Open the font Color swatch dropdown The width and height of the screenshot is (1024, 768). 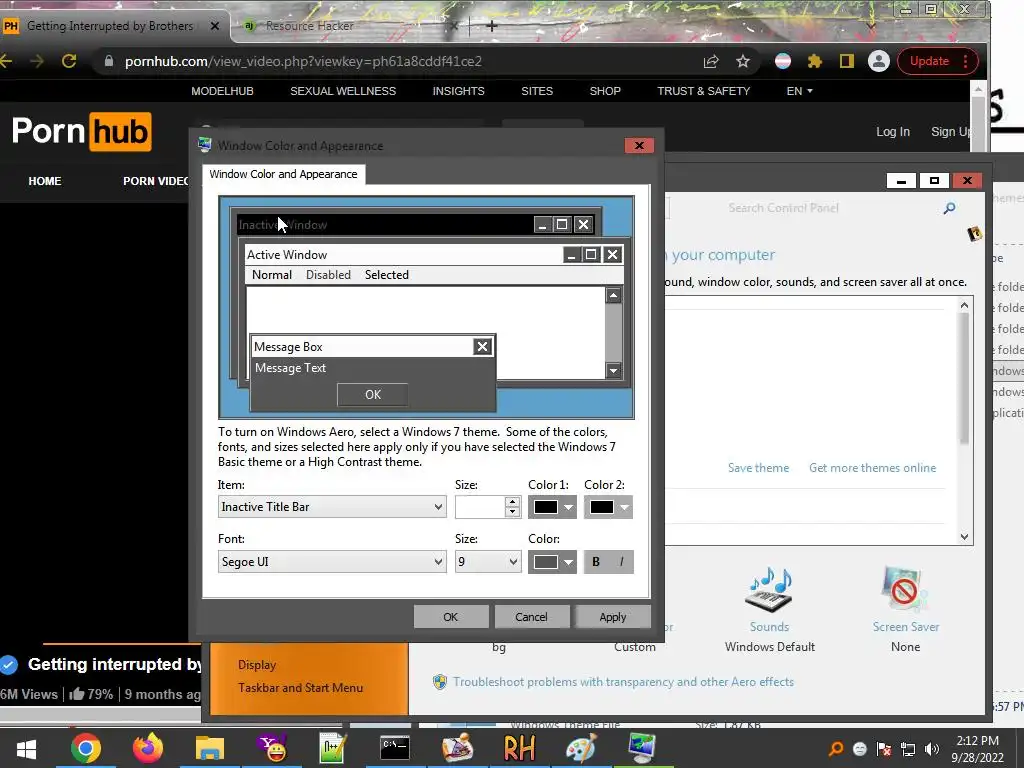pyautogui.click(x=552, y=562)
